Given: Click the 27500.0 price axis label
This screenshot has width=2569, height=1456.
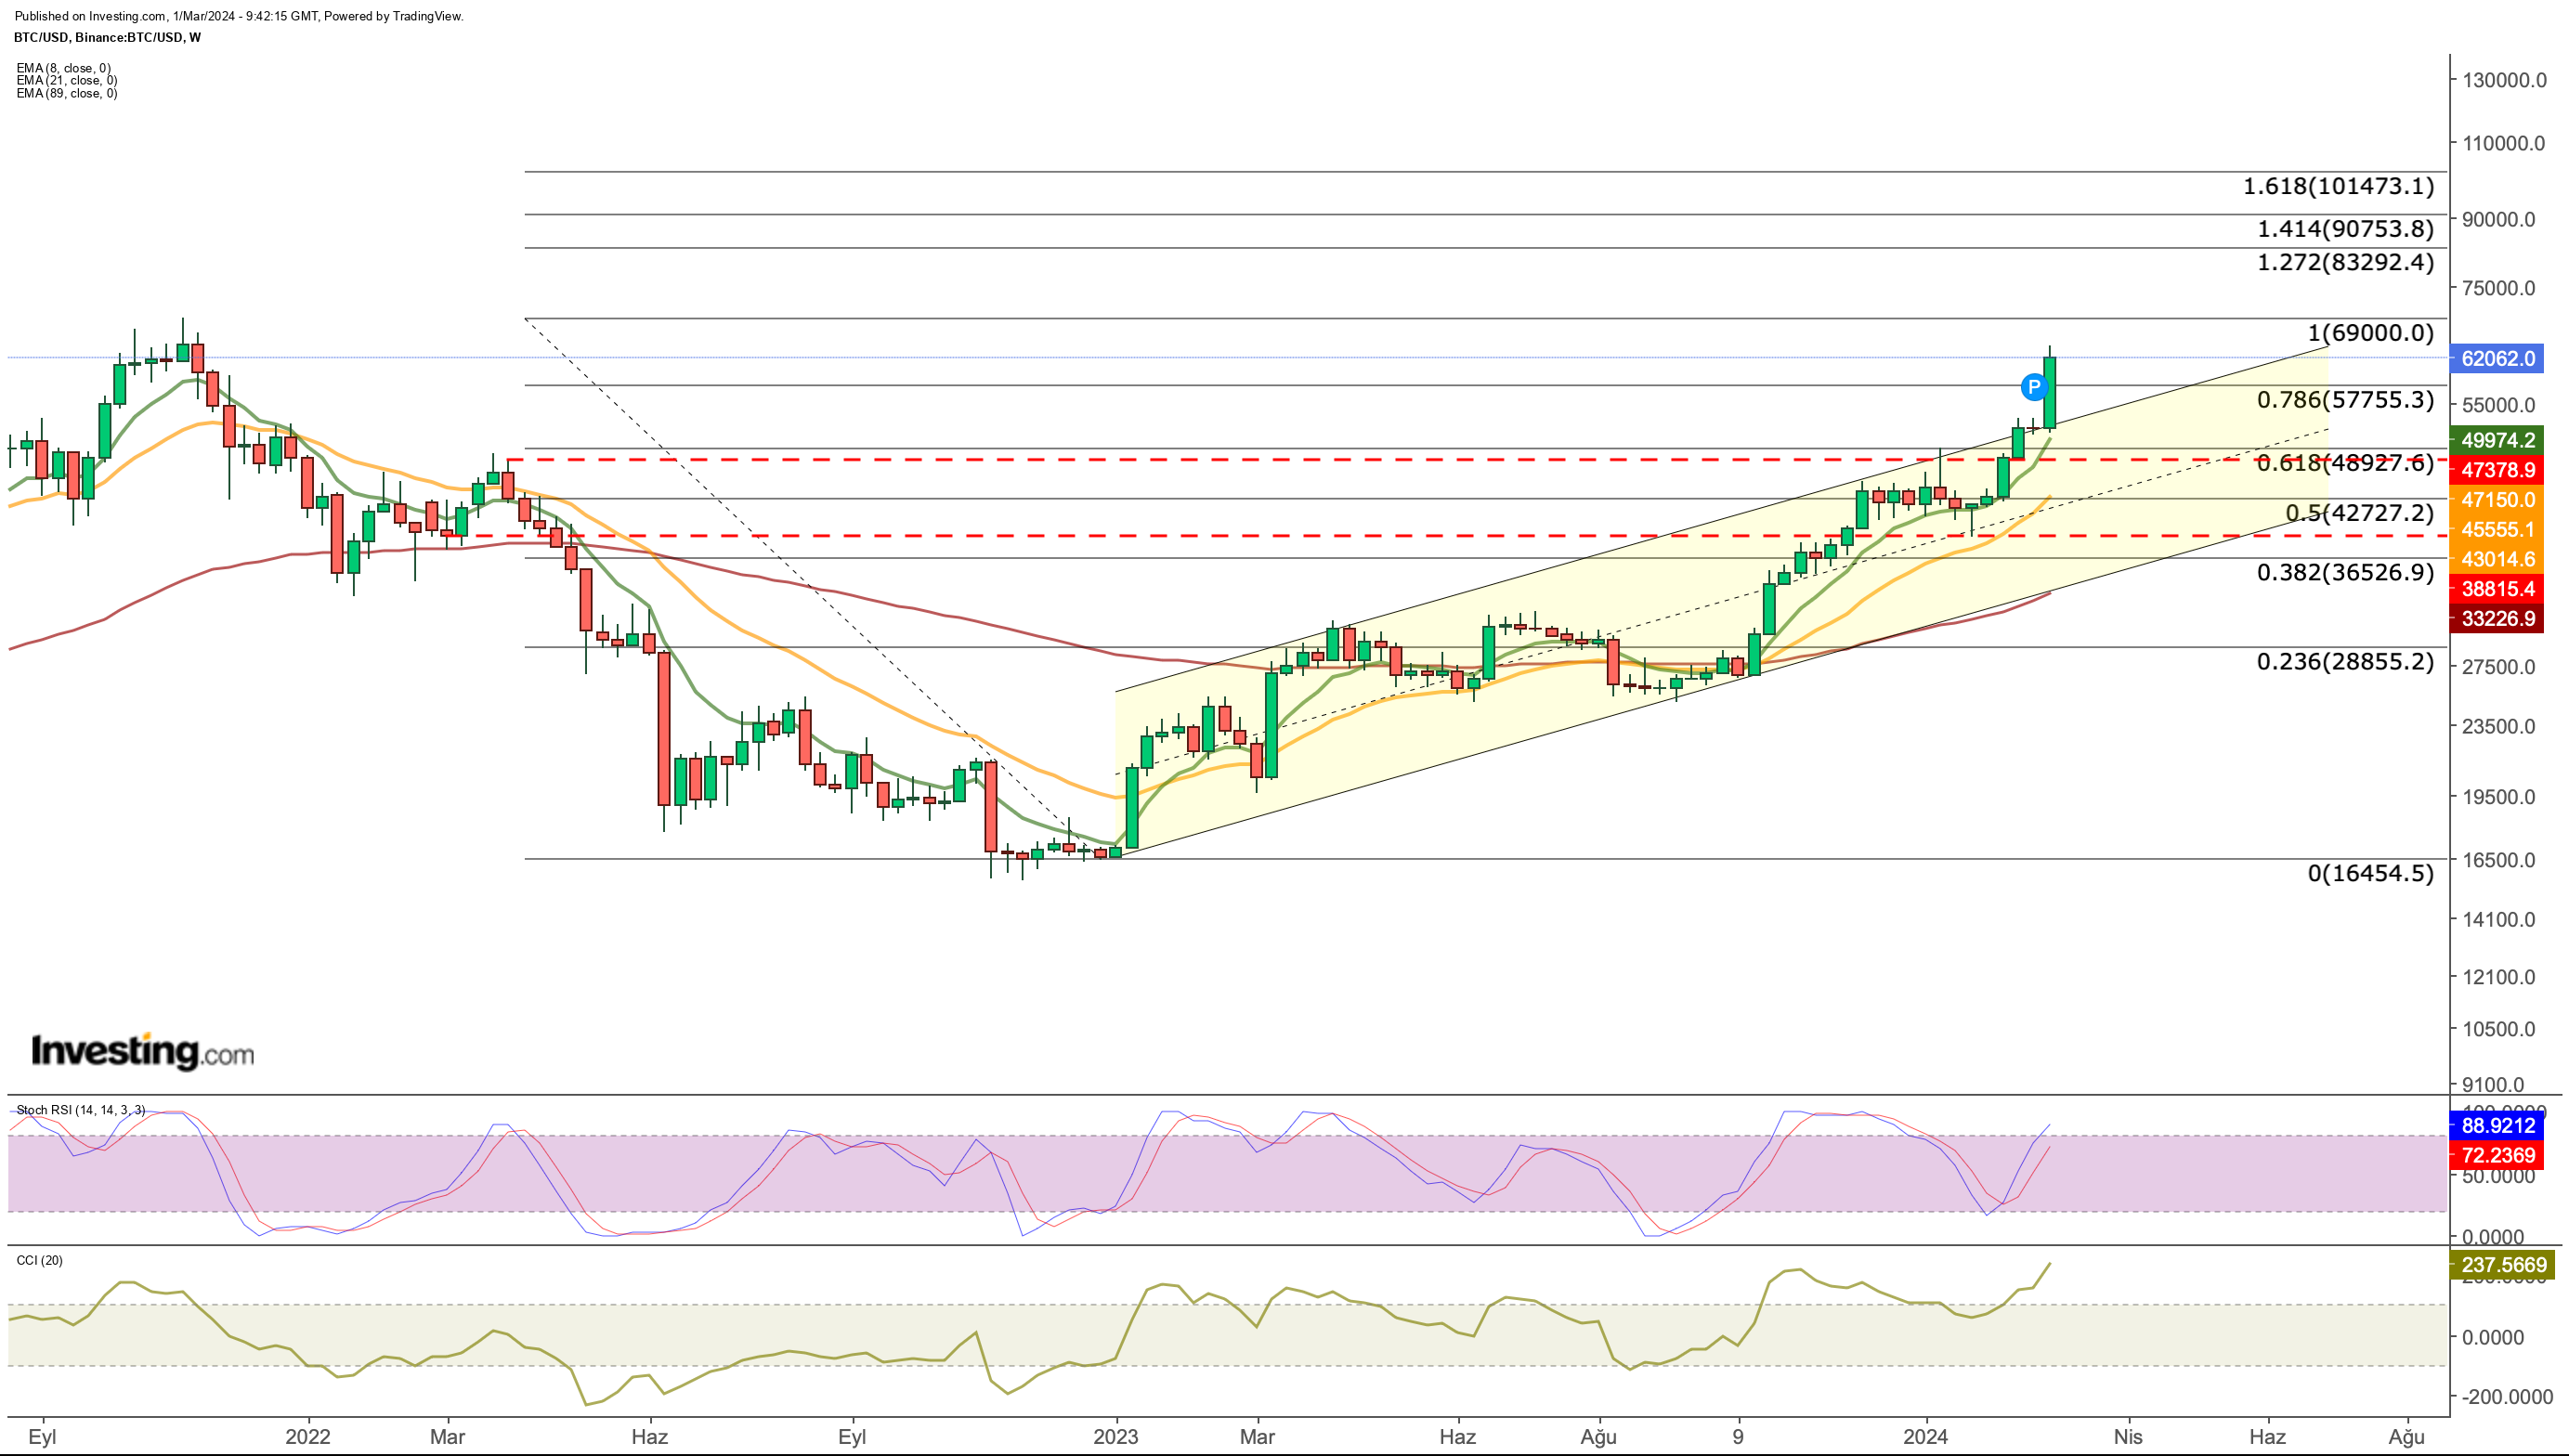Looking at the screenshot, I should [2499, 668].
